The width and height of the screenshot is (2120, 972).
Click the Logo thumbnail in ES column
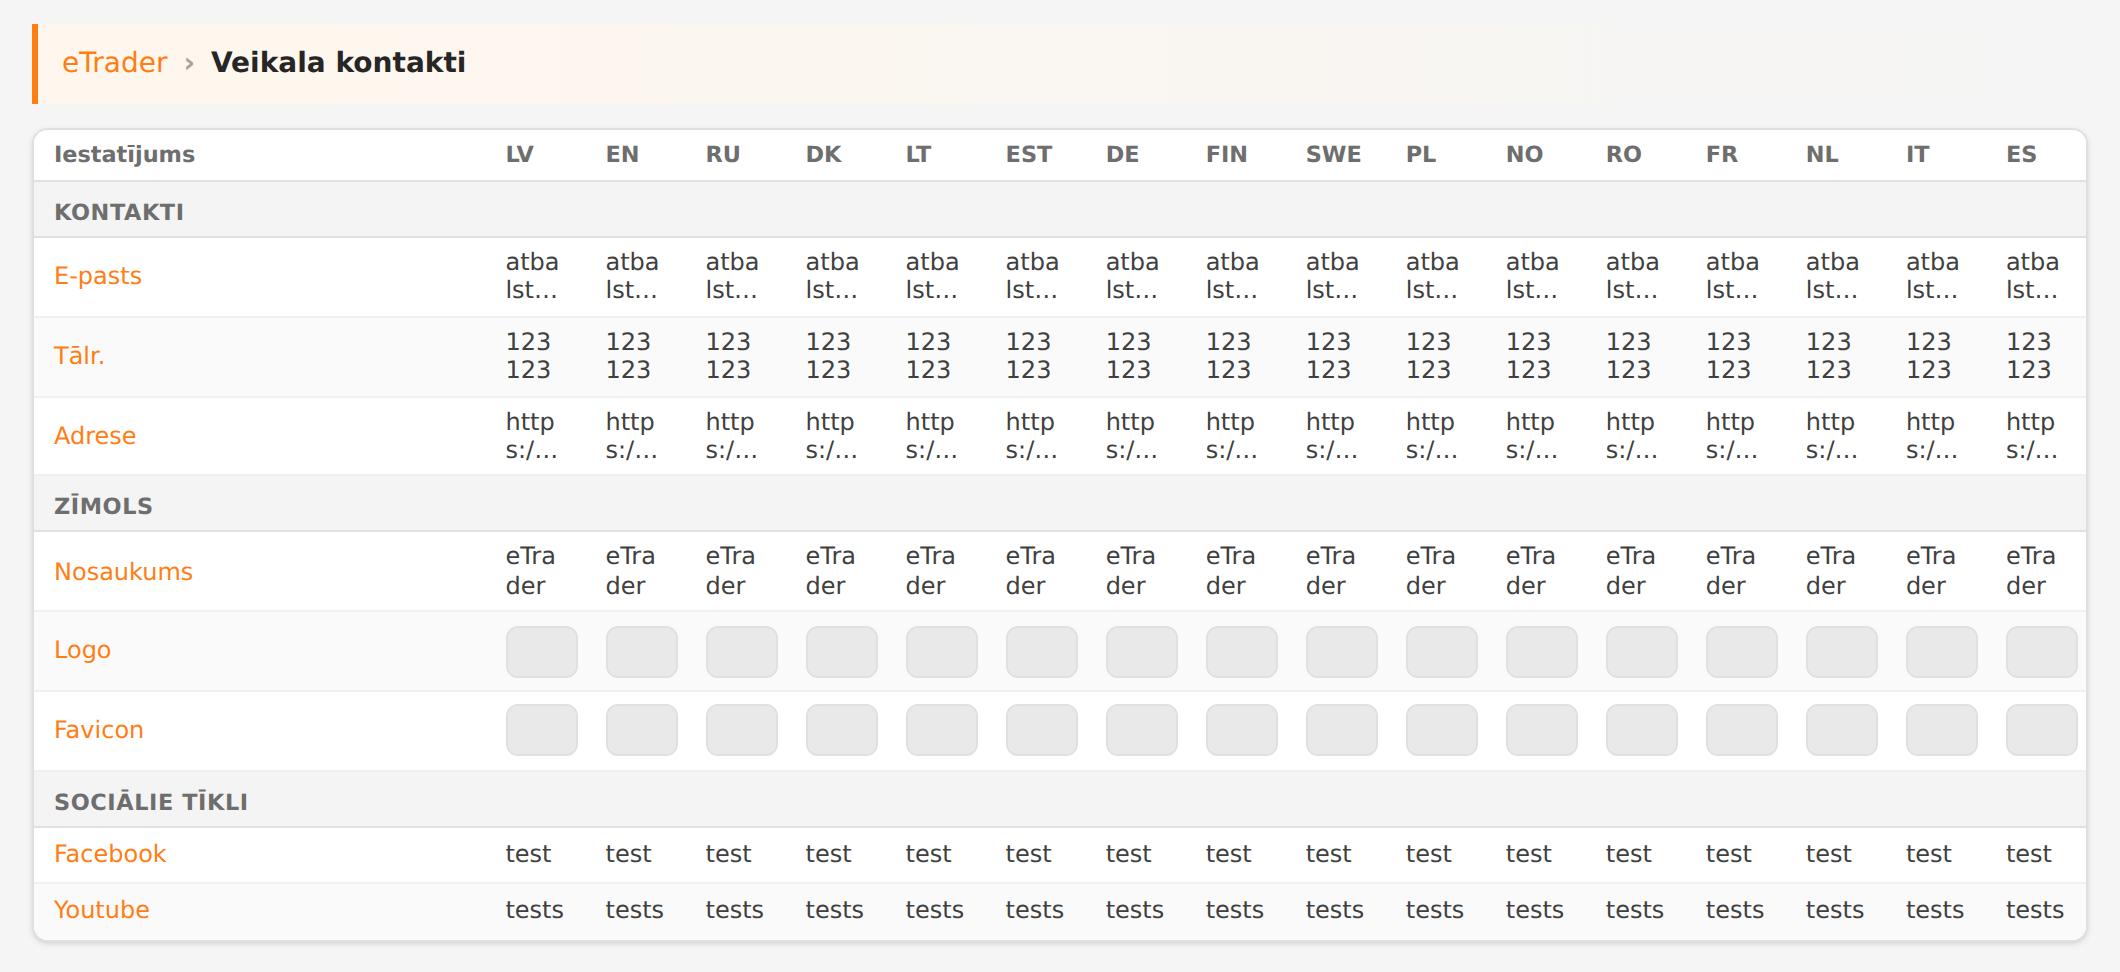[2042, 652]
